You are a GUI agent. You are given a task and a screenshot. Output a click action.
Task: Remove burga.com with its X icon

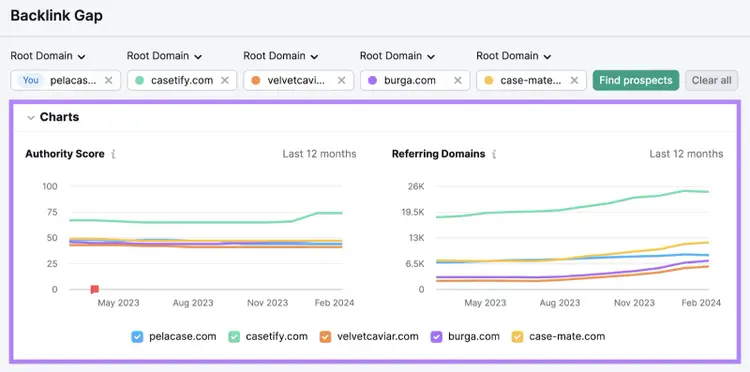(458, 80)
